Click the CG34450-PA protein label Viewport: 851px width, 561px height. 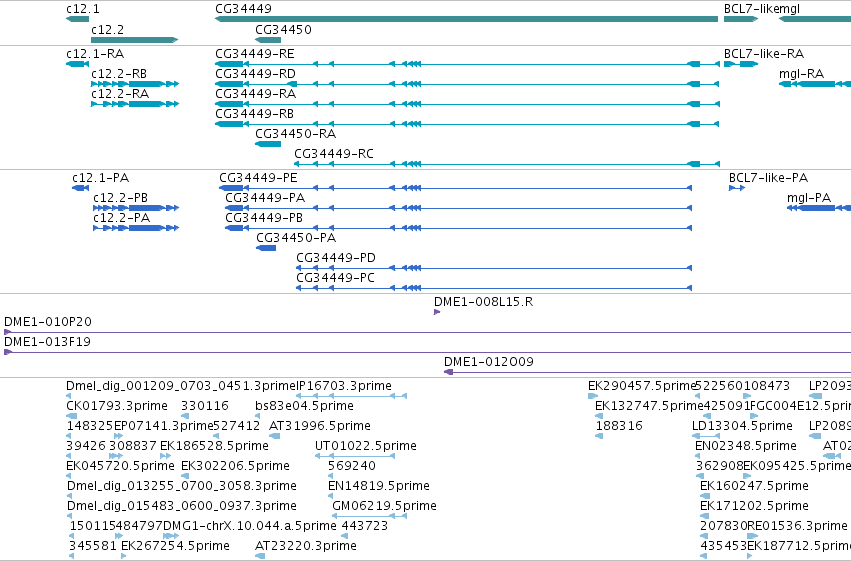click(x=296, y=238)
